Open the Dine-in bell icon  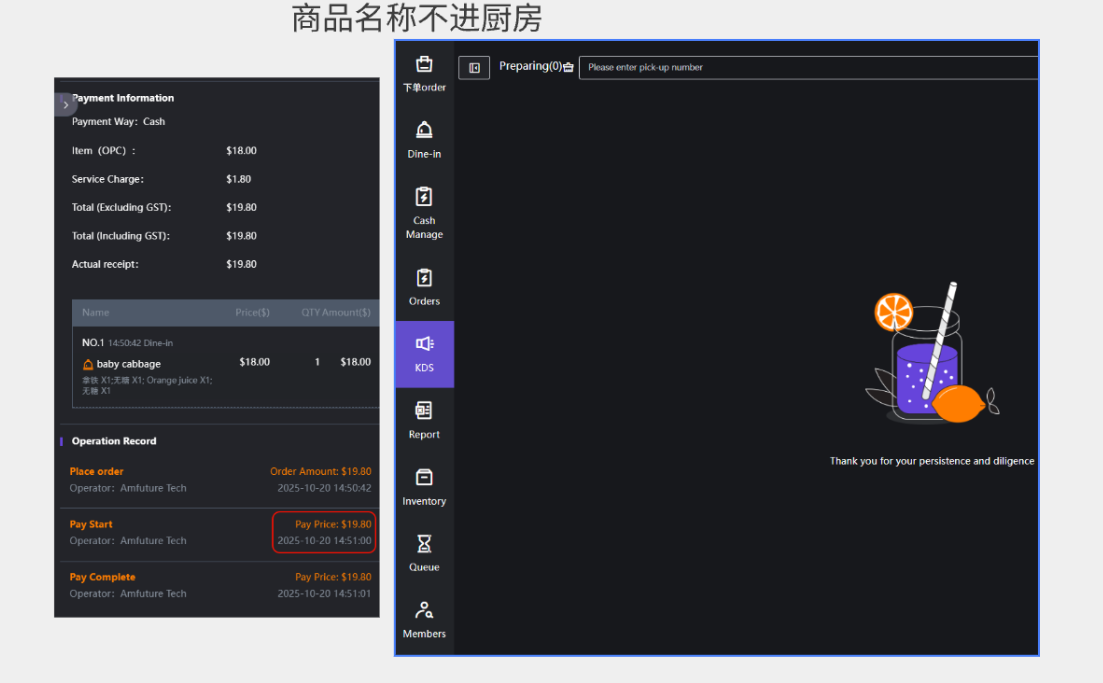tap(424, 131)
